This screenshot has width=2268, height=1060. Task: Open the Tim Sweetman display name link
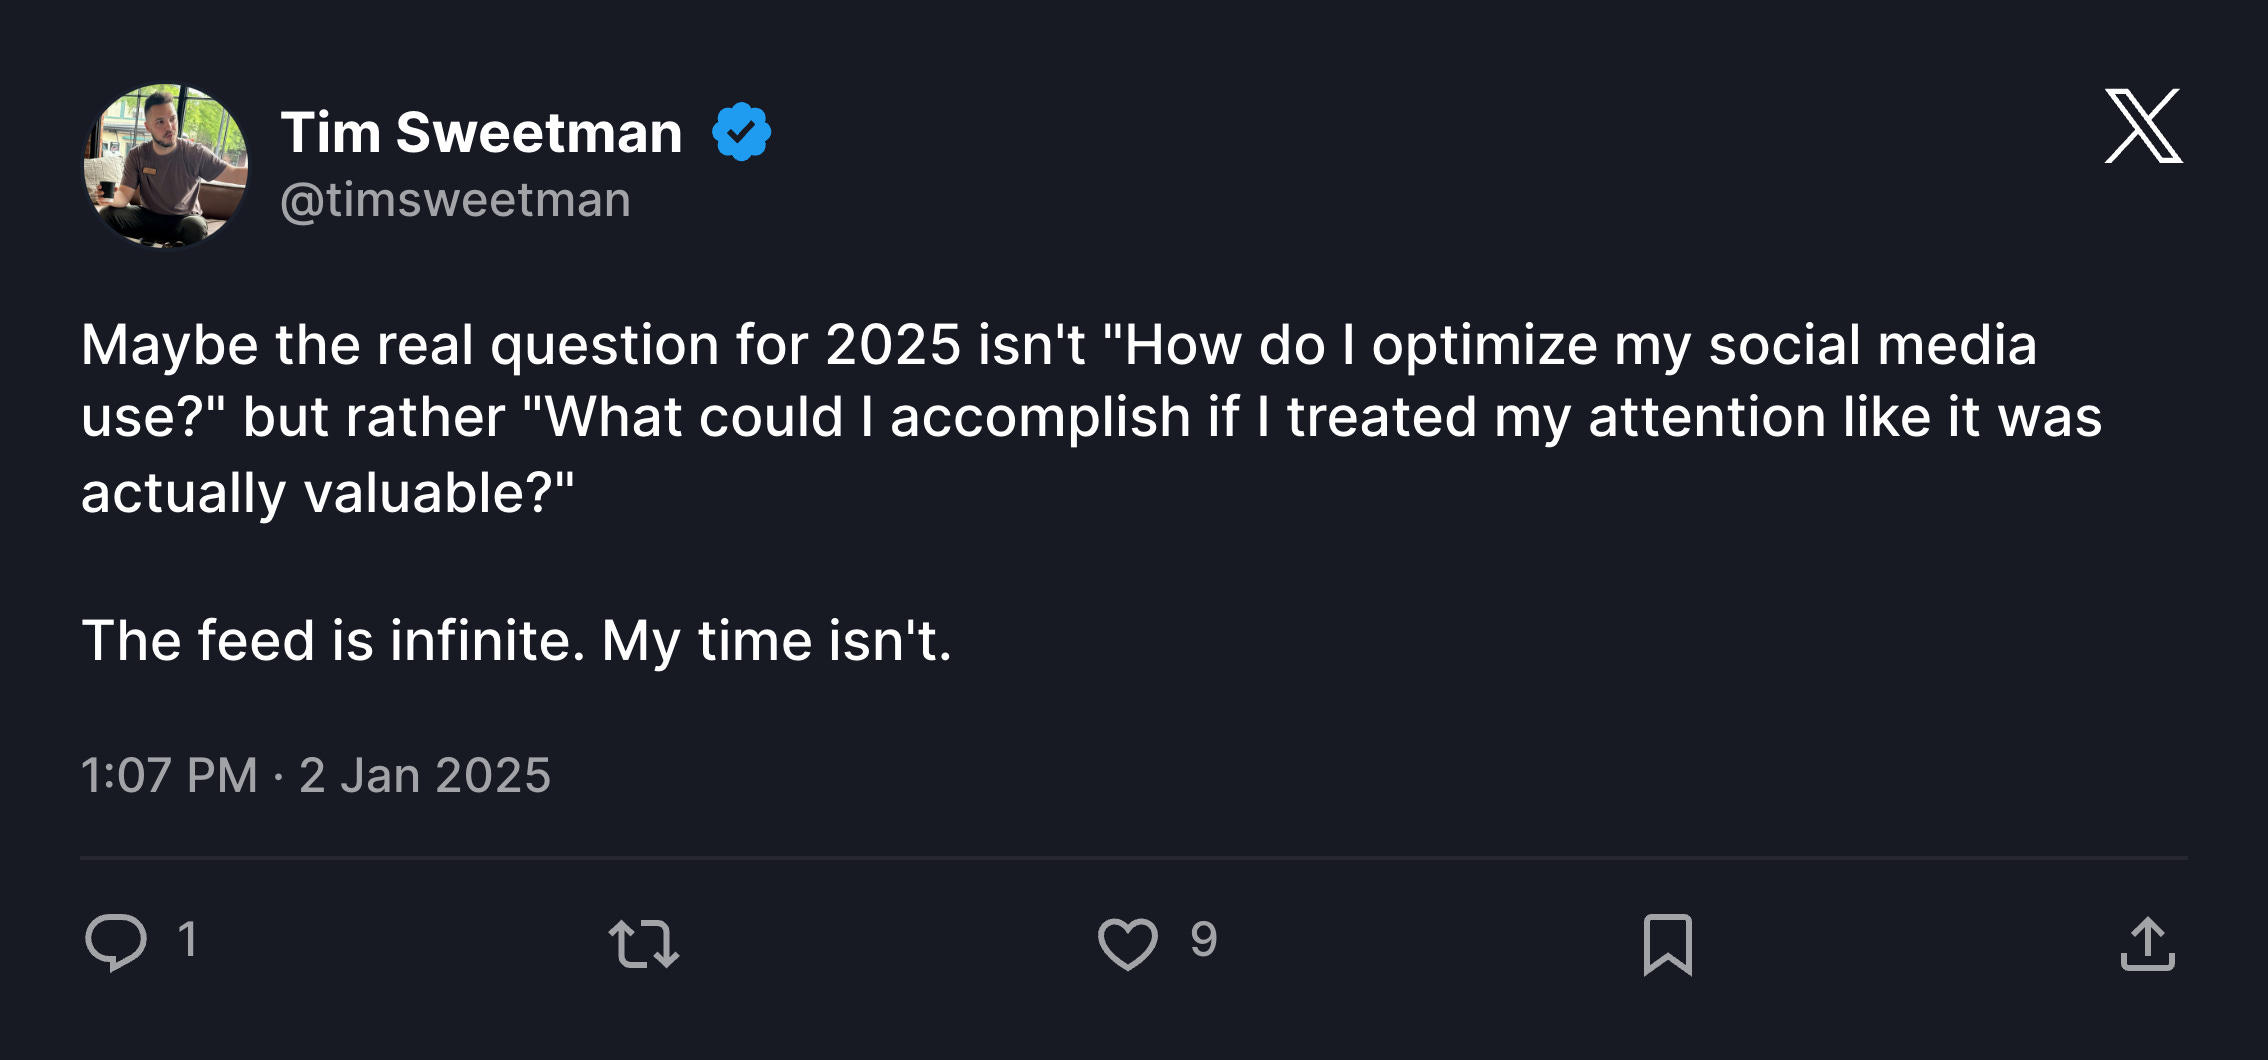click(481, 132)
